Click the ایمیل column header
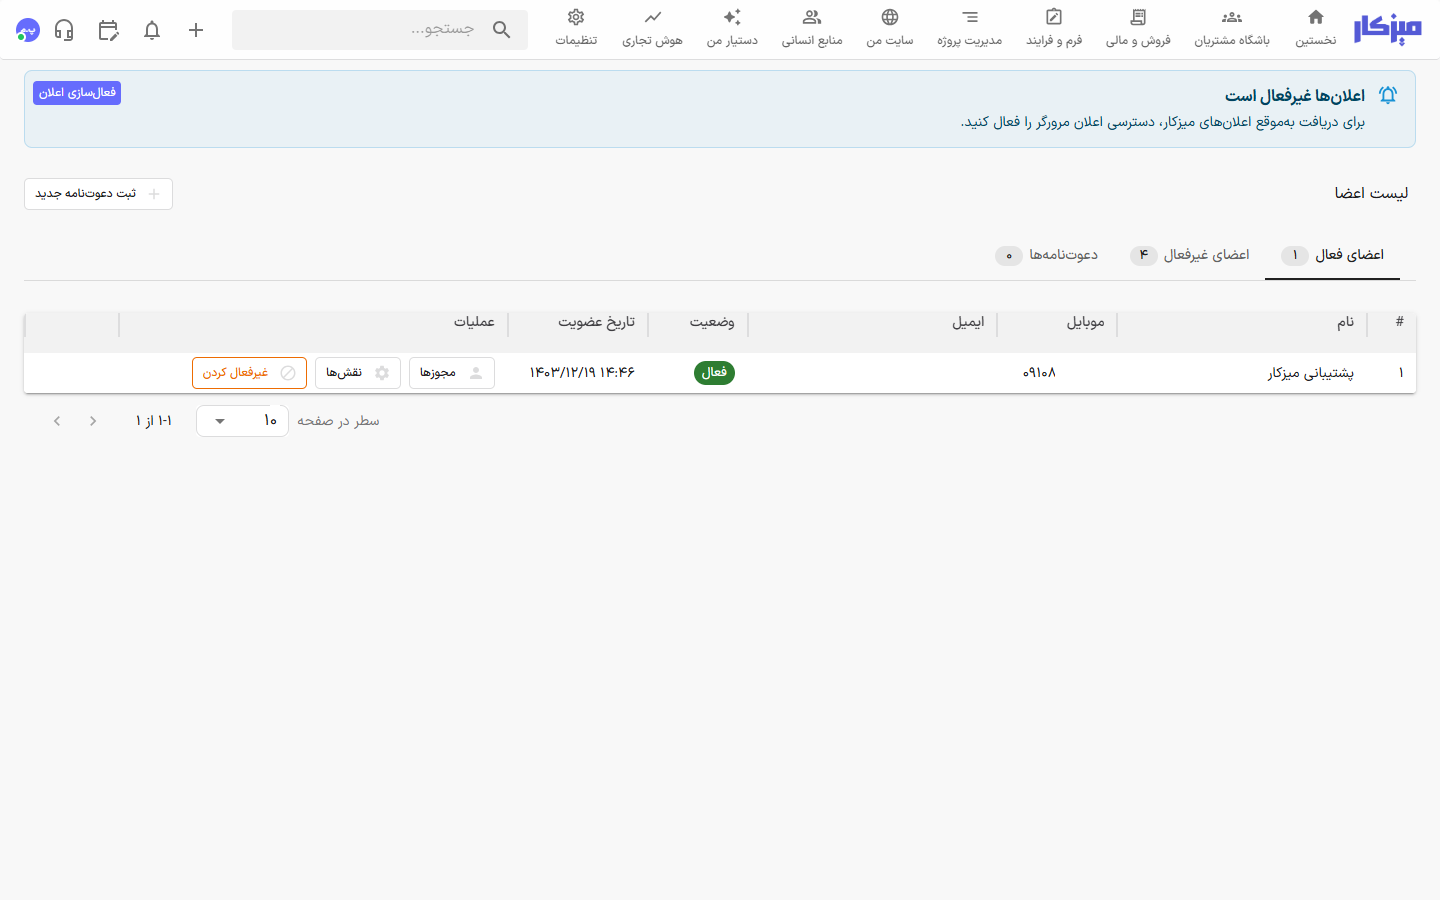The image size is (1440, 900). 968,322
